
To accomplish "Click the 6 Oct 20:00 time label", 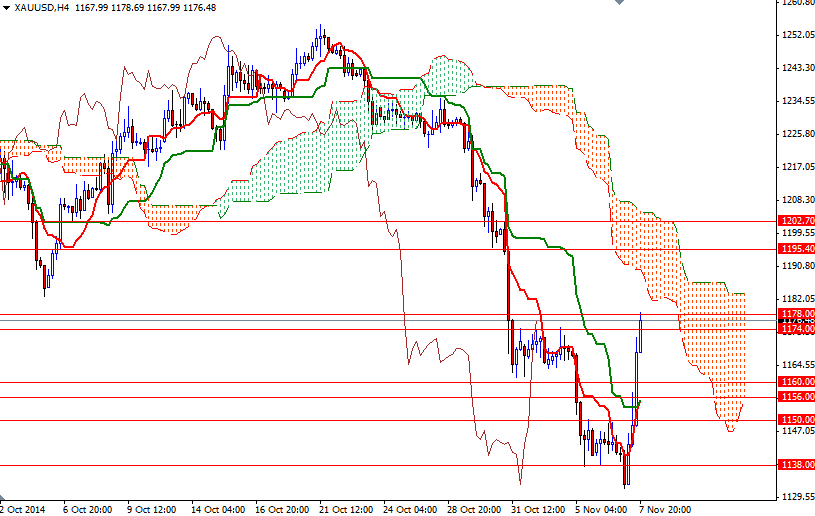I will click(x=87, y=509).
